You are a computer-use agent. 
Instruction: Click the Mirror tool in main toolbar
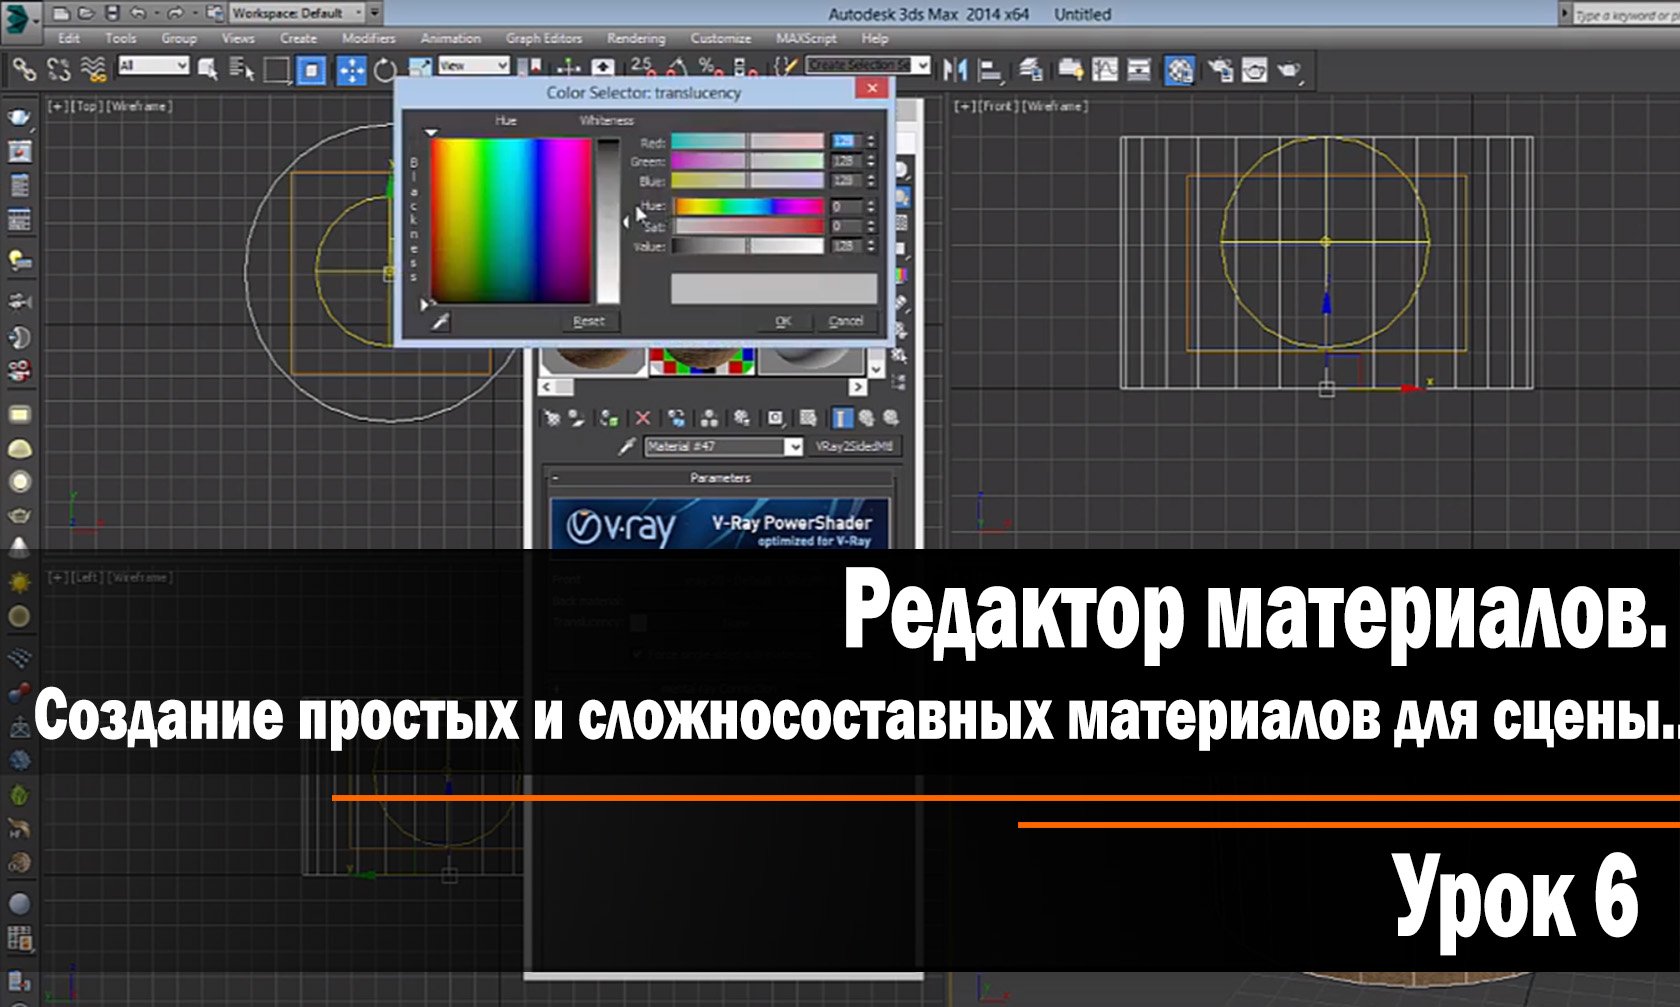[956, 69]
